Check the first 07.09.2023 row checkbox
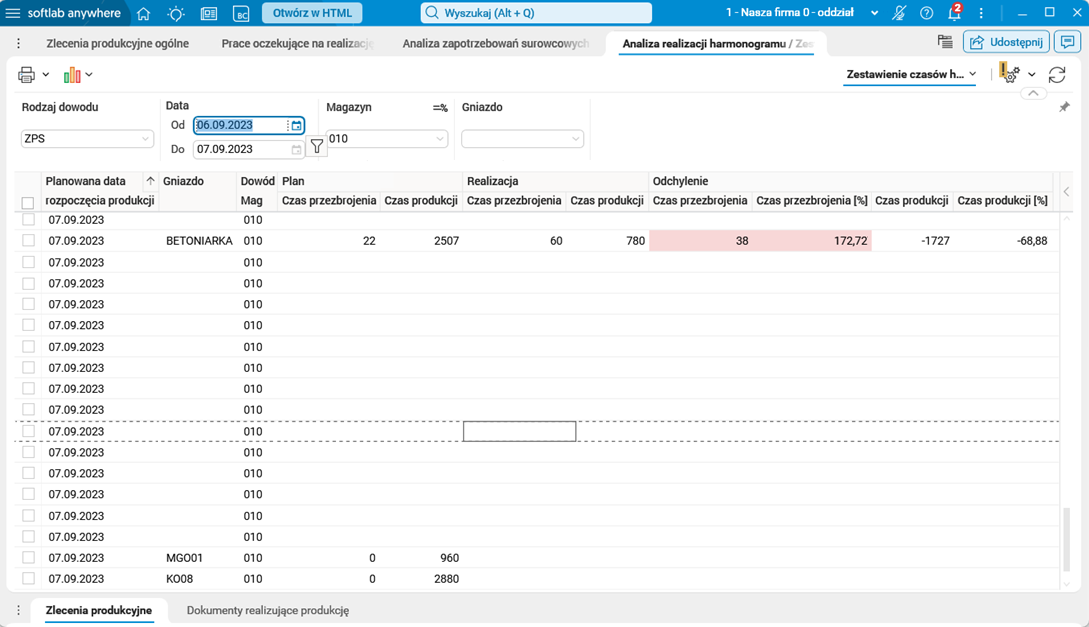The height and width of the screenshot is (627, 1089). 28,219
